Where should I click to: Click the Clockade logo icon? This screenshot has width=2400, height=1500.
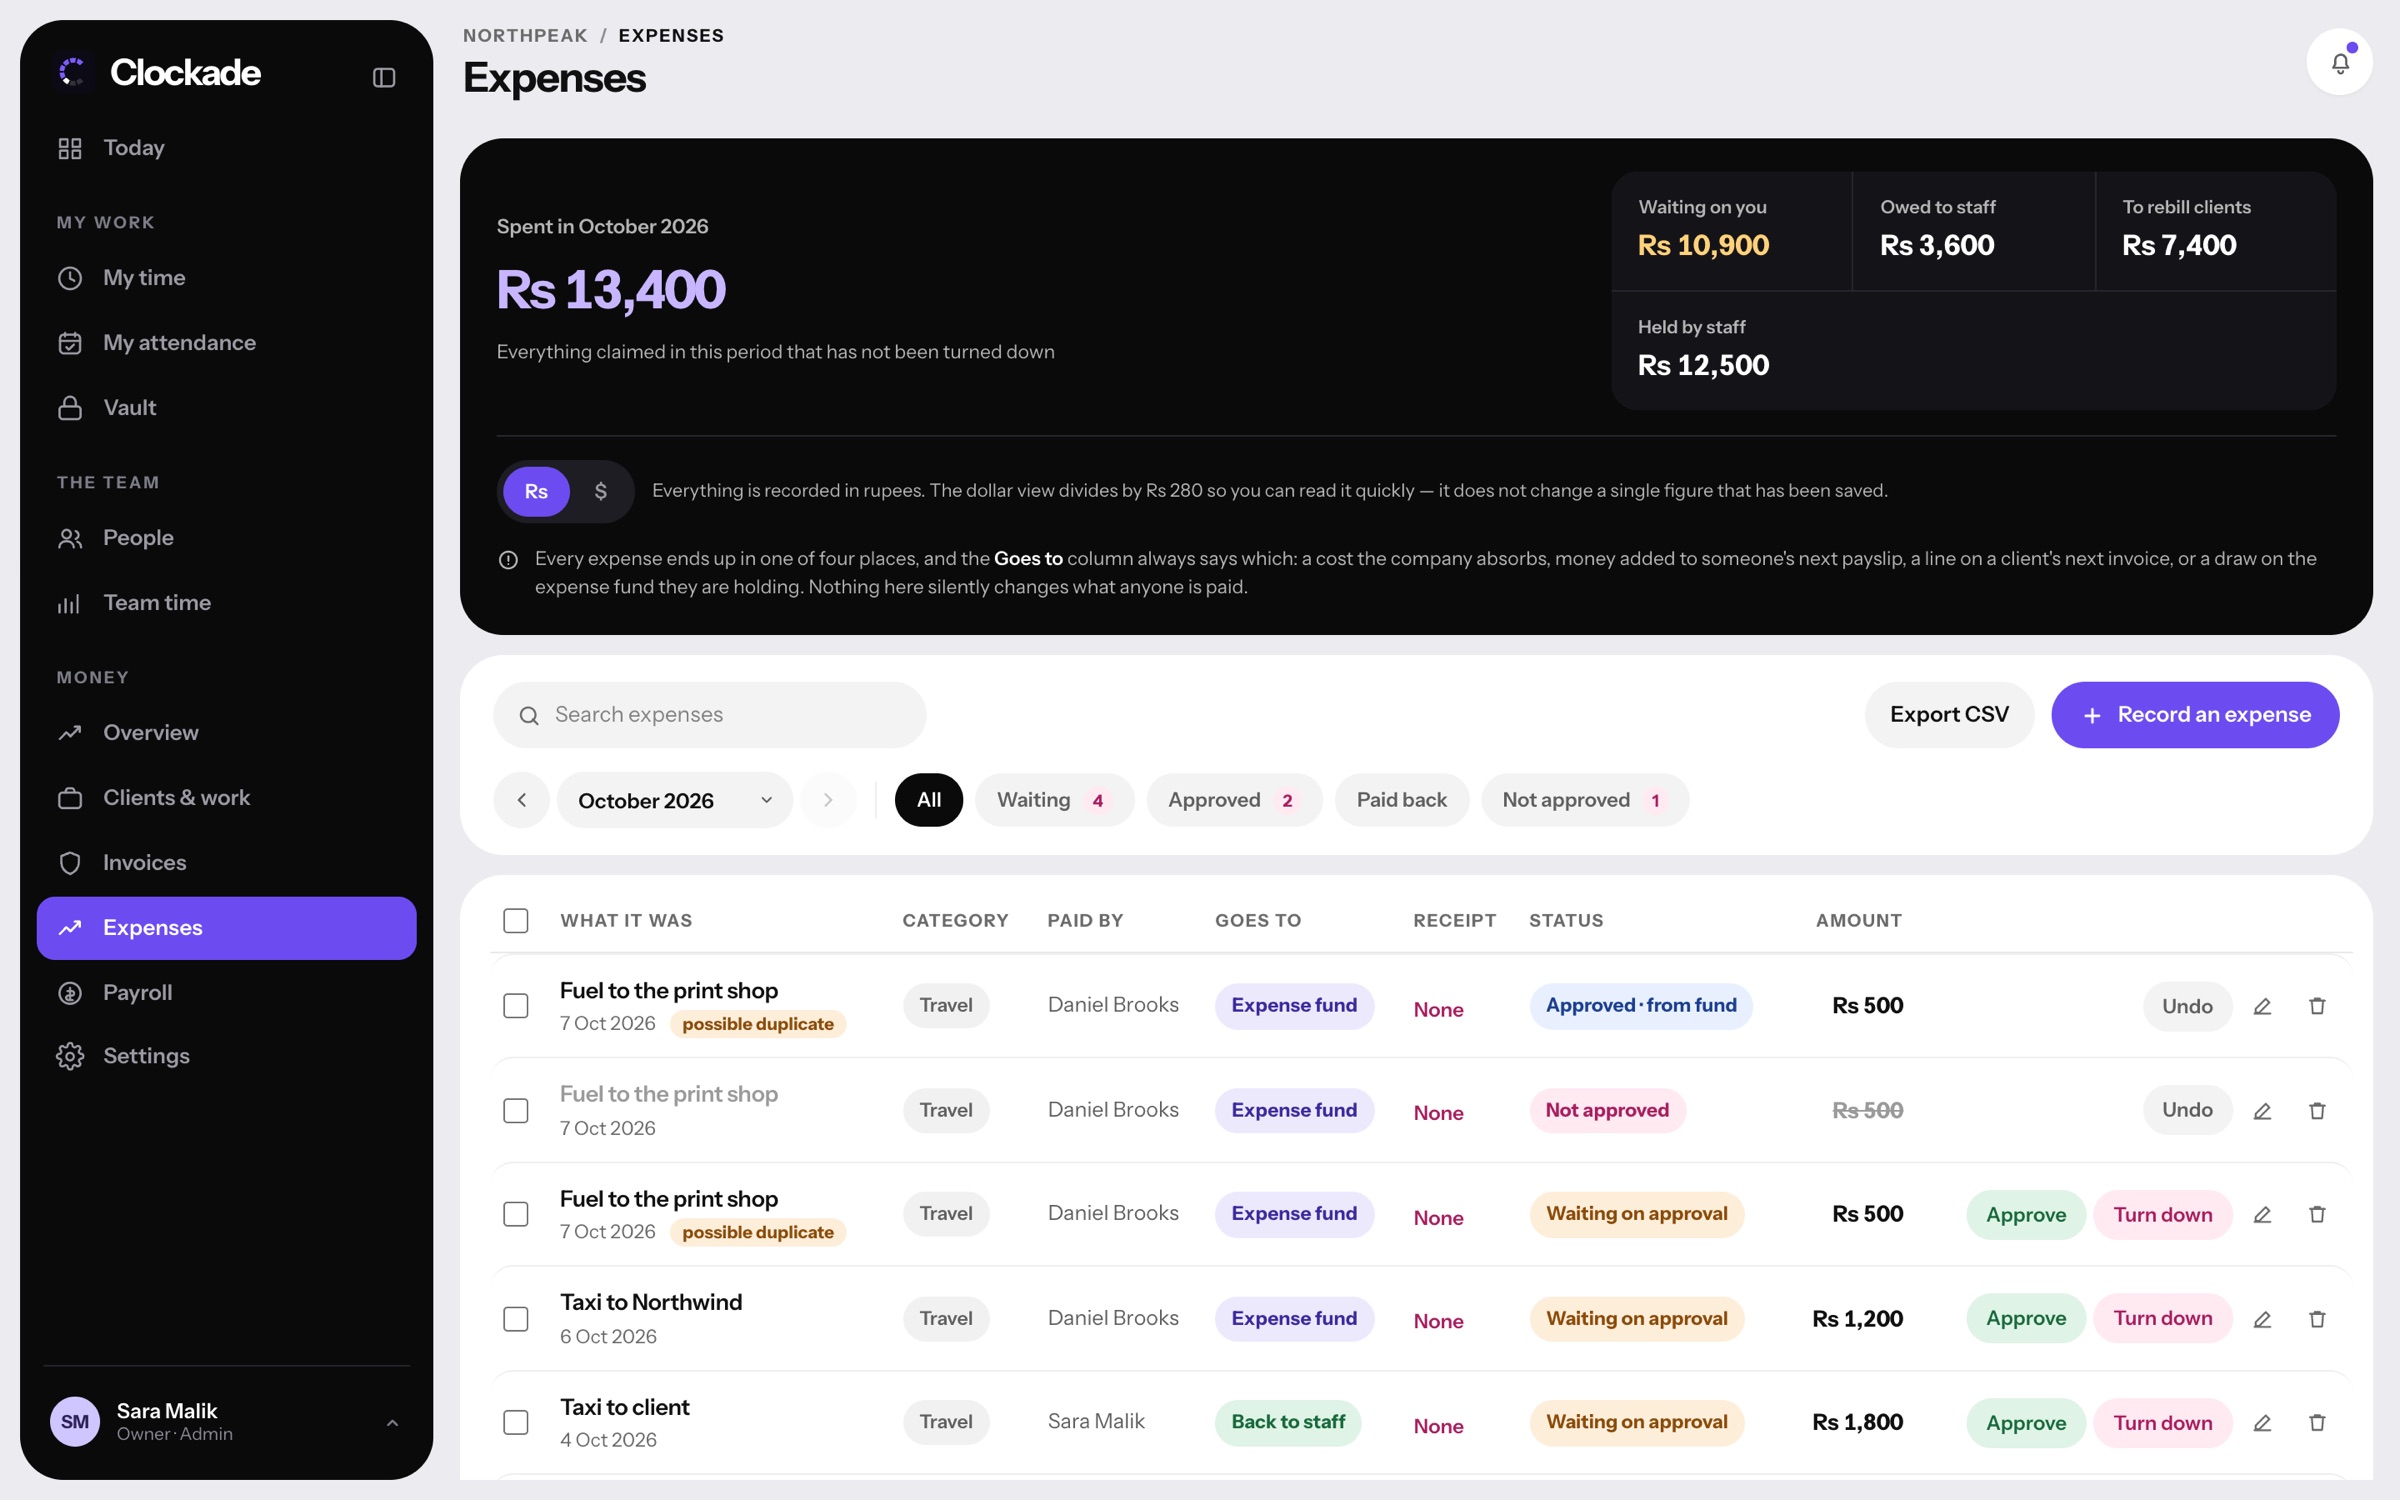[x=72, y=72]
